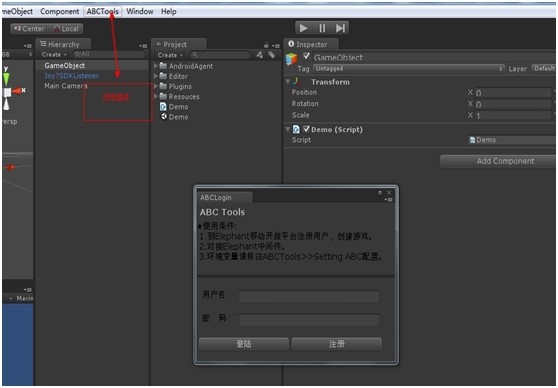558x388 pixels.
Task: Expand the AndroidAgent folder
Action: click(156, 66)
